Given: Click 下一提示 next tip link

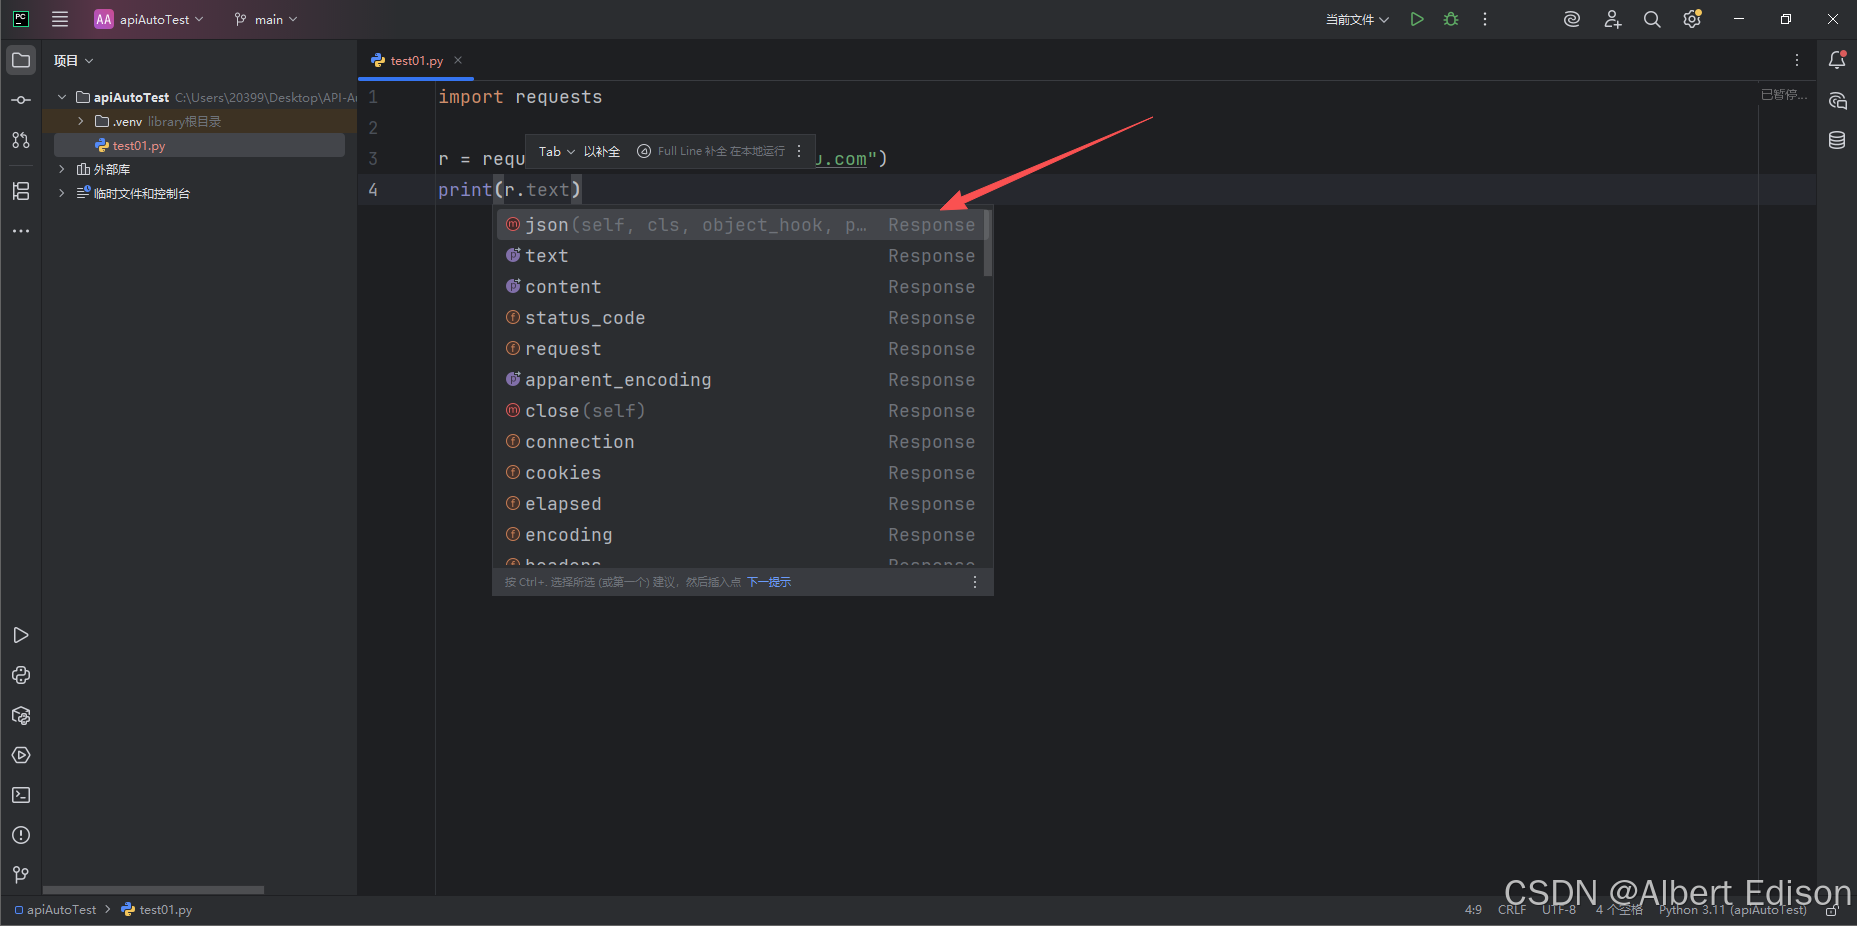Looking at the screenshot, I should [x=769, y=582].
